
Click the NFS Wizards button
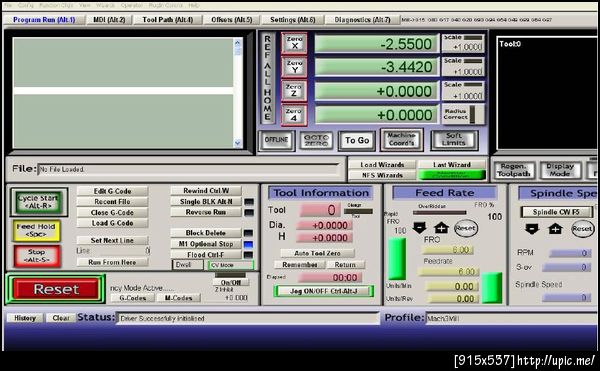(382, 175)
